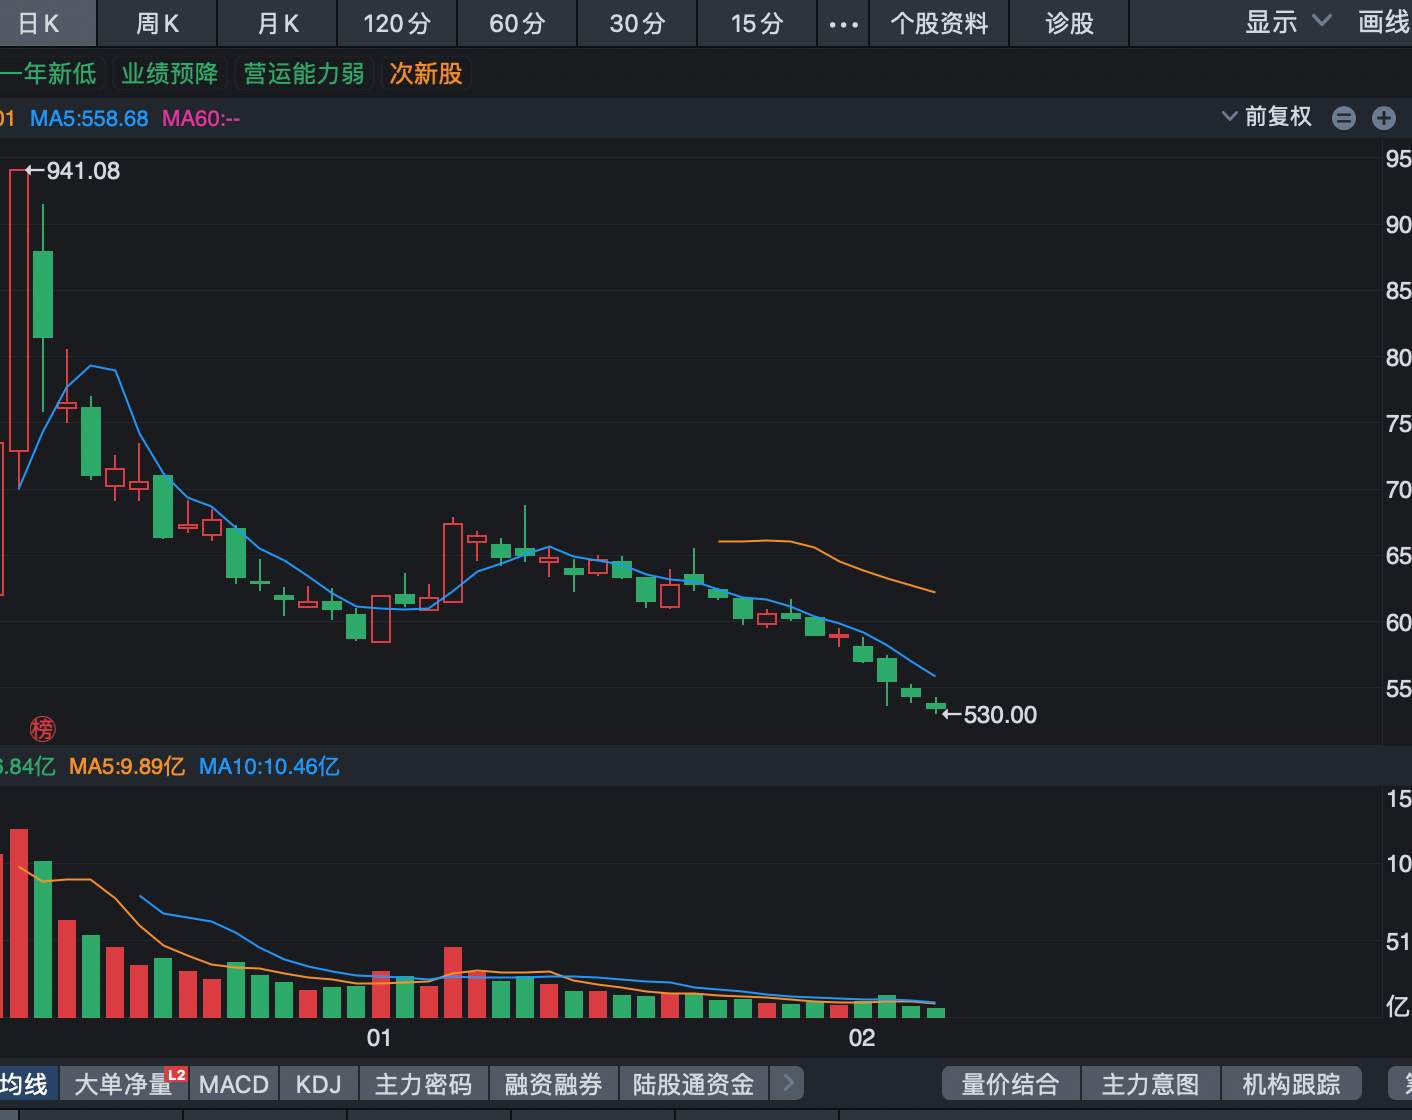Click the orange 次新股 tag
Viewport: 1412px width, 1120px height.
click(x=426, y=74)
